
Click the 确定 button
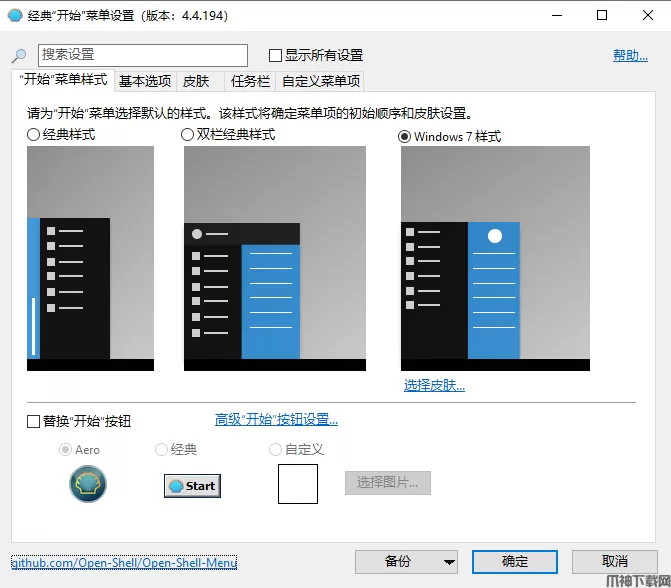pos(514,561)
